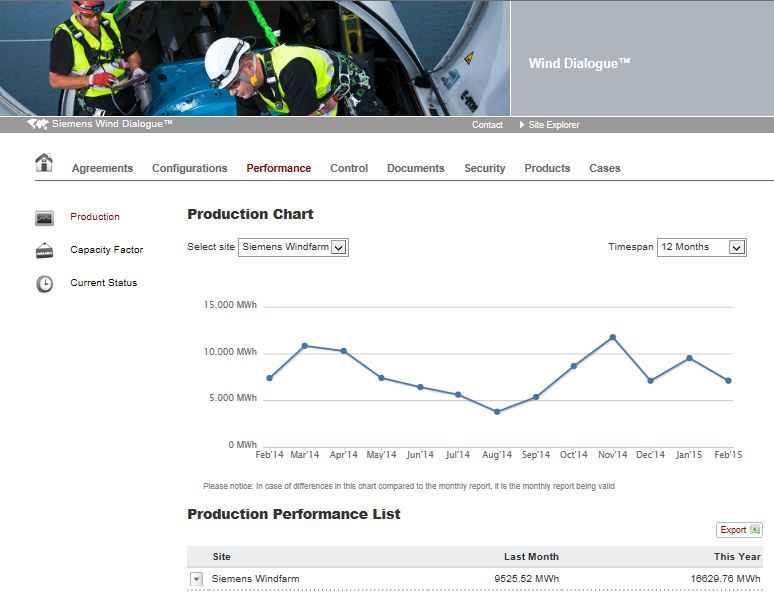Click the 9525.52 MWh value

pyautogui.click(x=527, y=579)
